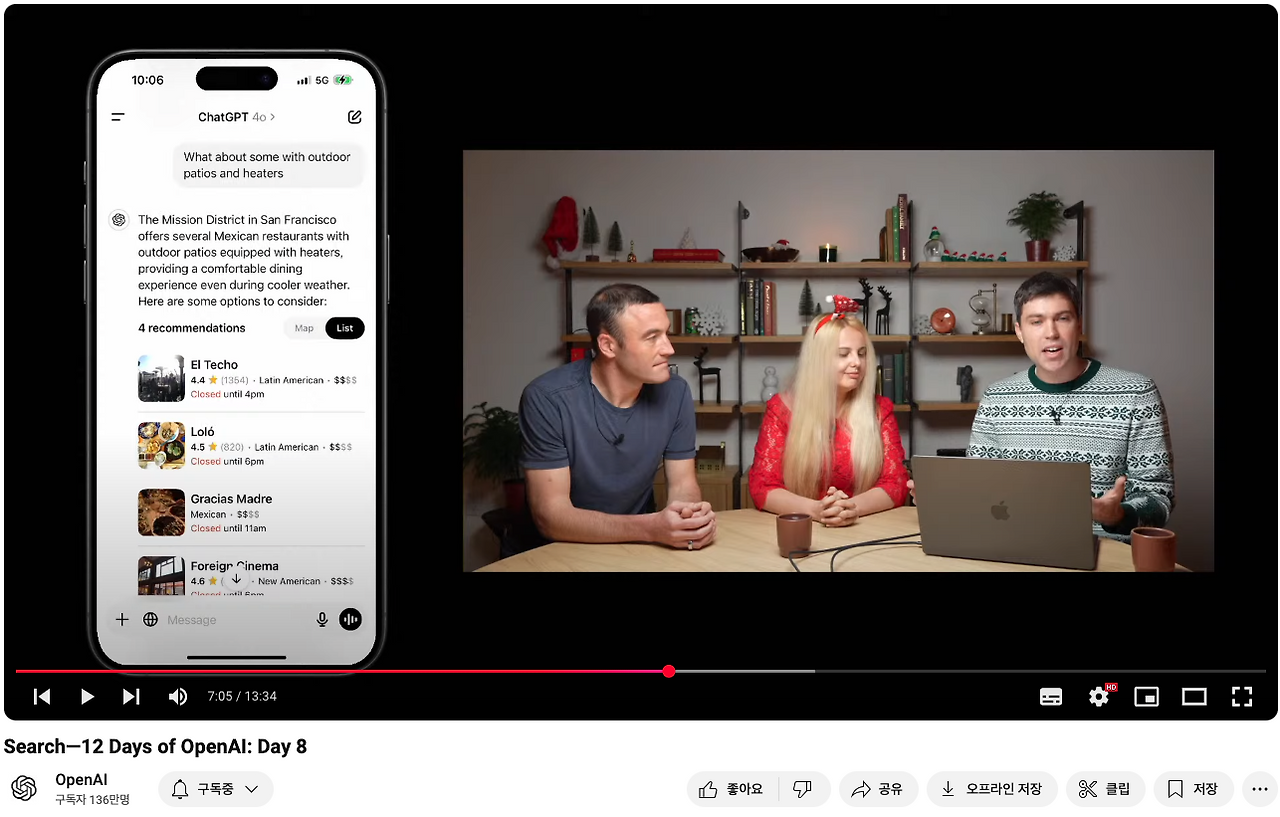
Task: Click the New American label for Foreign Cinema
Action: pos(289,581)
